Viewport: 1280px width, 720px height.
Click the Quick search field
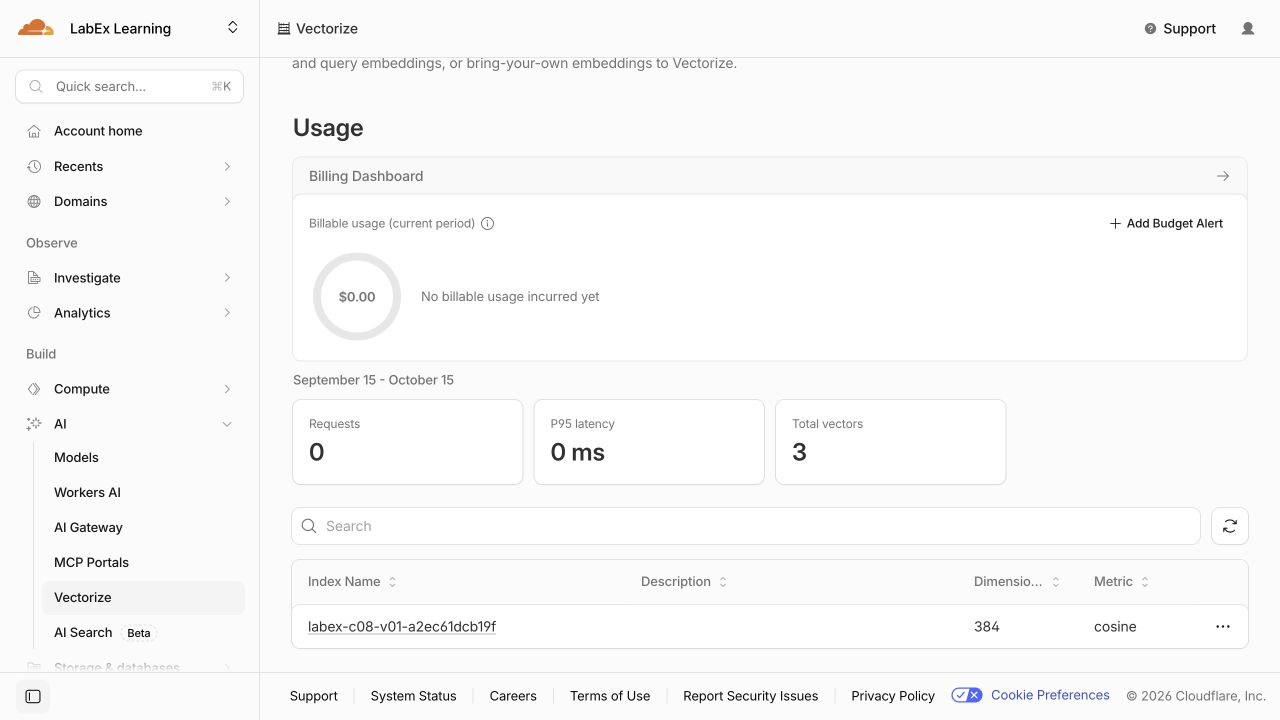[130, 87]
